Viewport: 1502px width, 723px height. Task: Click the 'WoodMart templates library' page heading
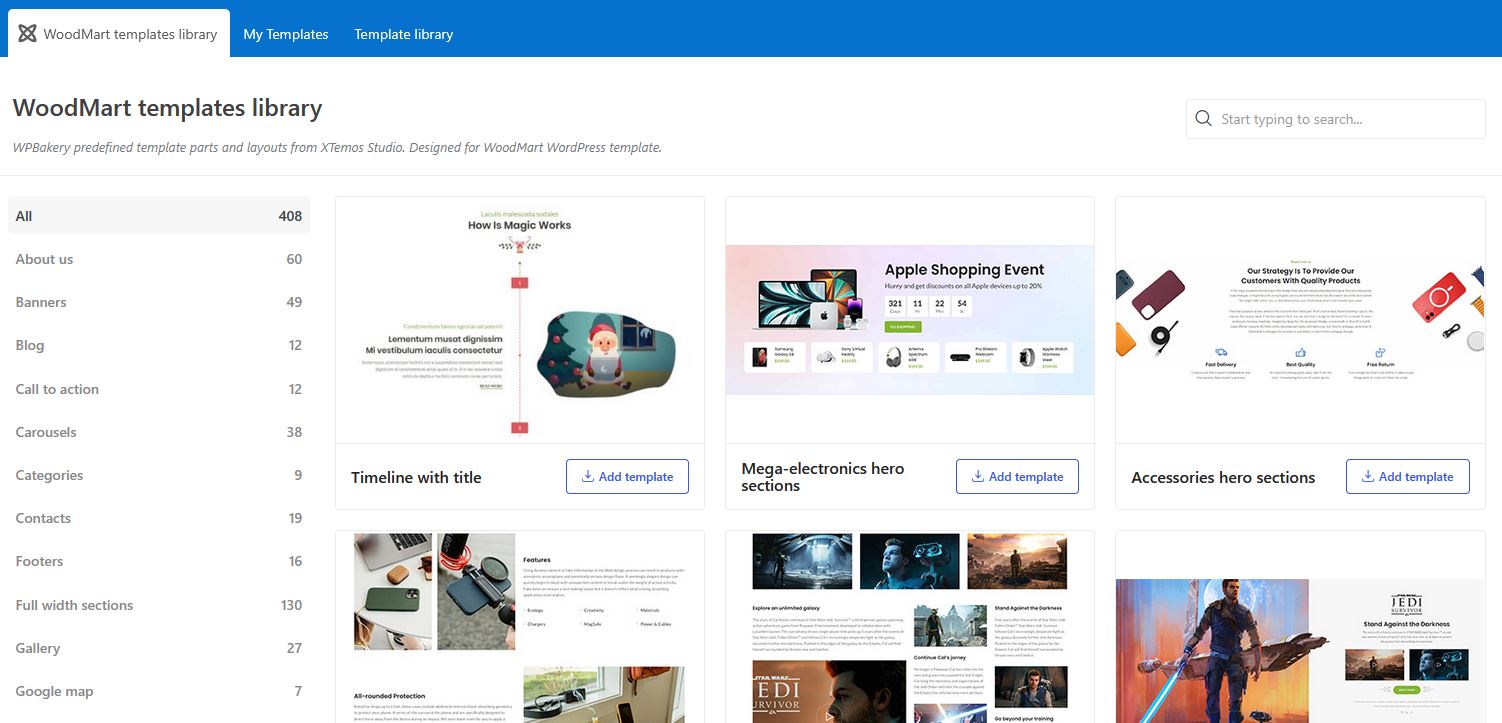[167, 108]
